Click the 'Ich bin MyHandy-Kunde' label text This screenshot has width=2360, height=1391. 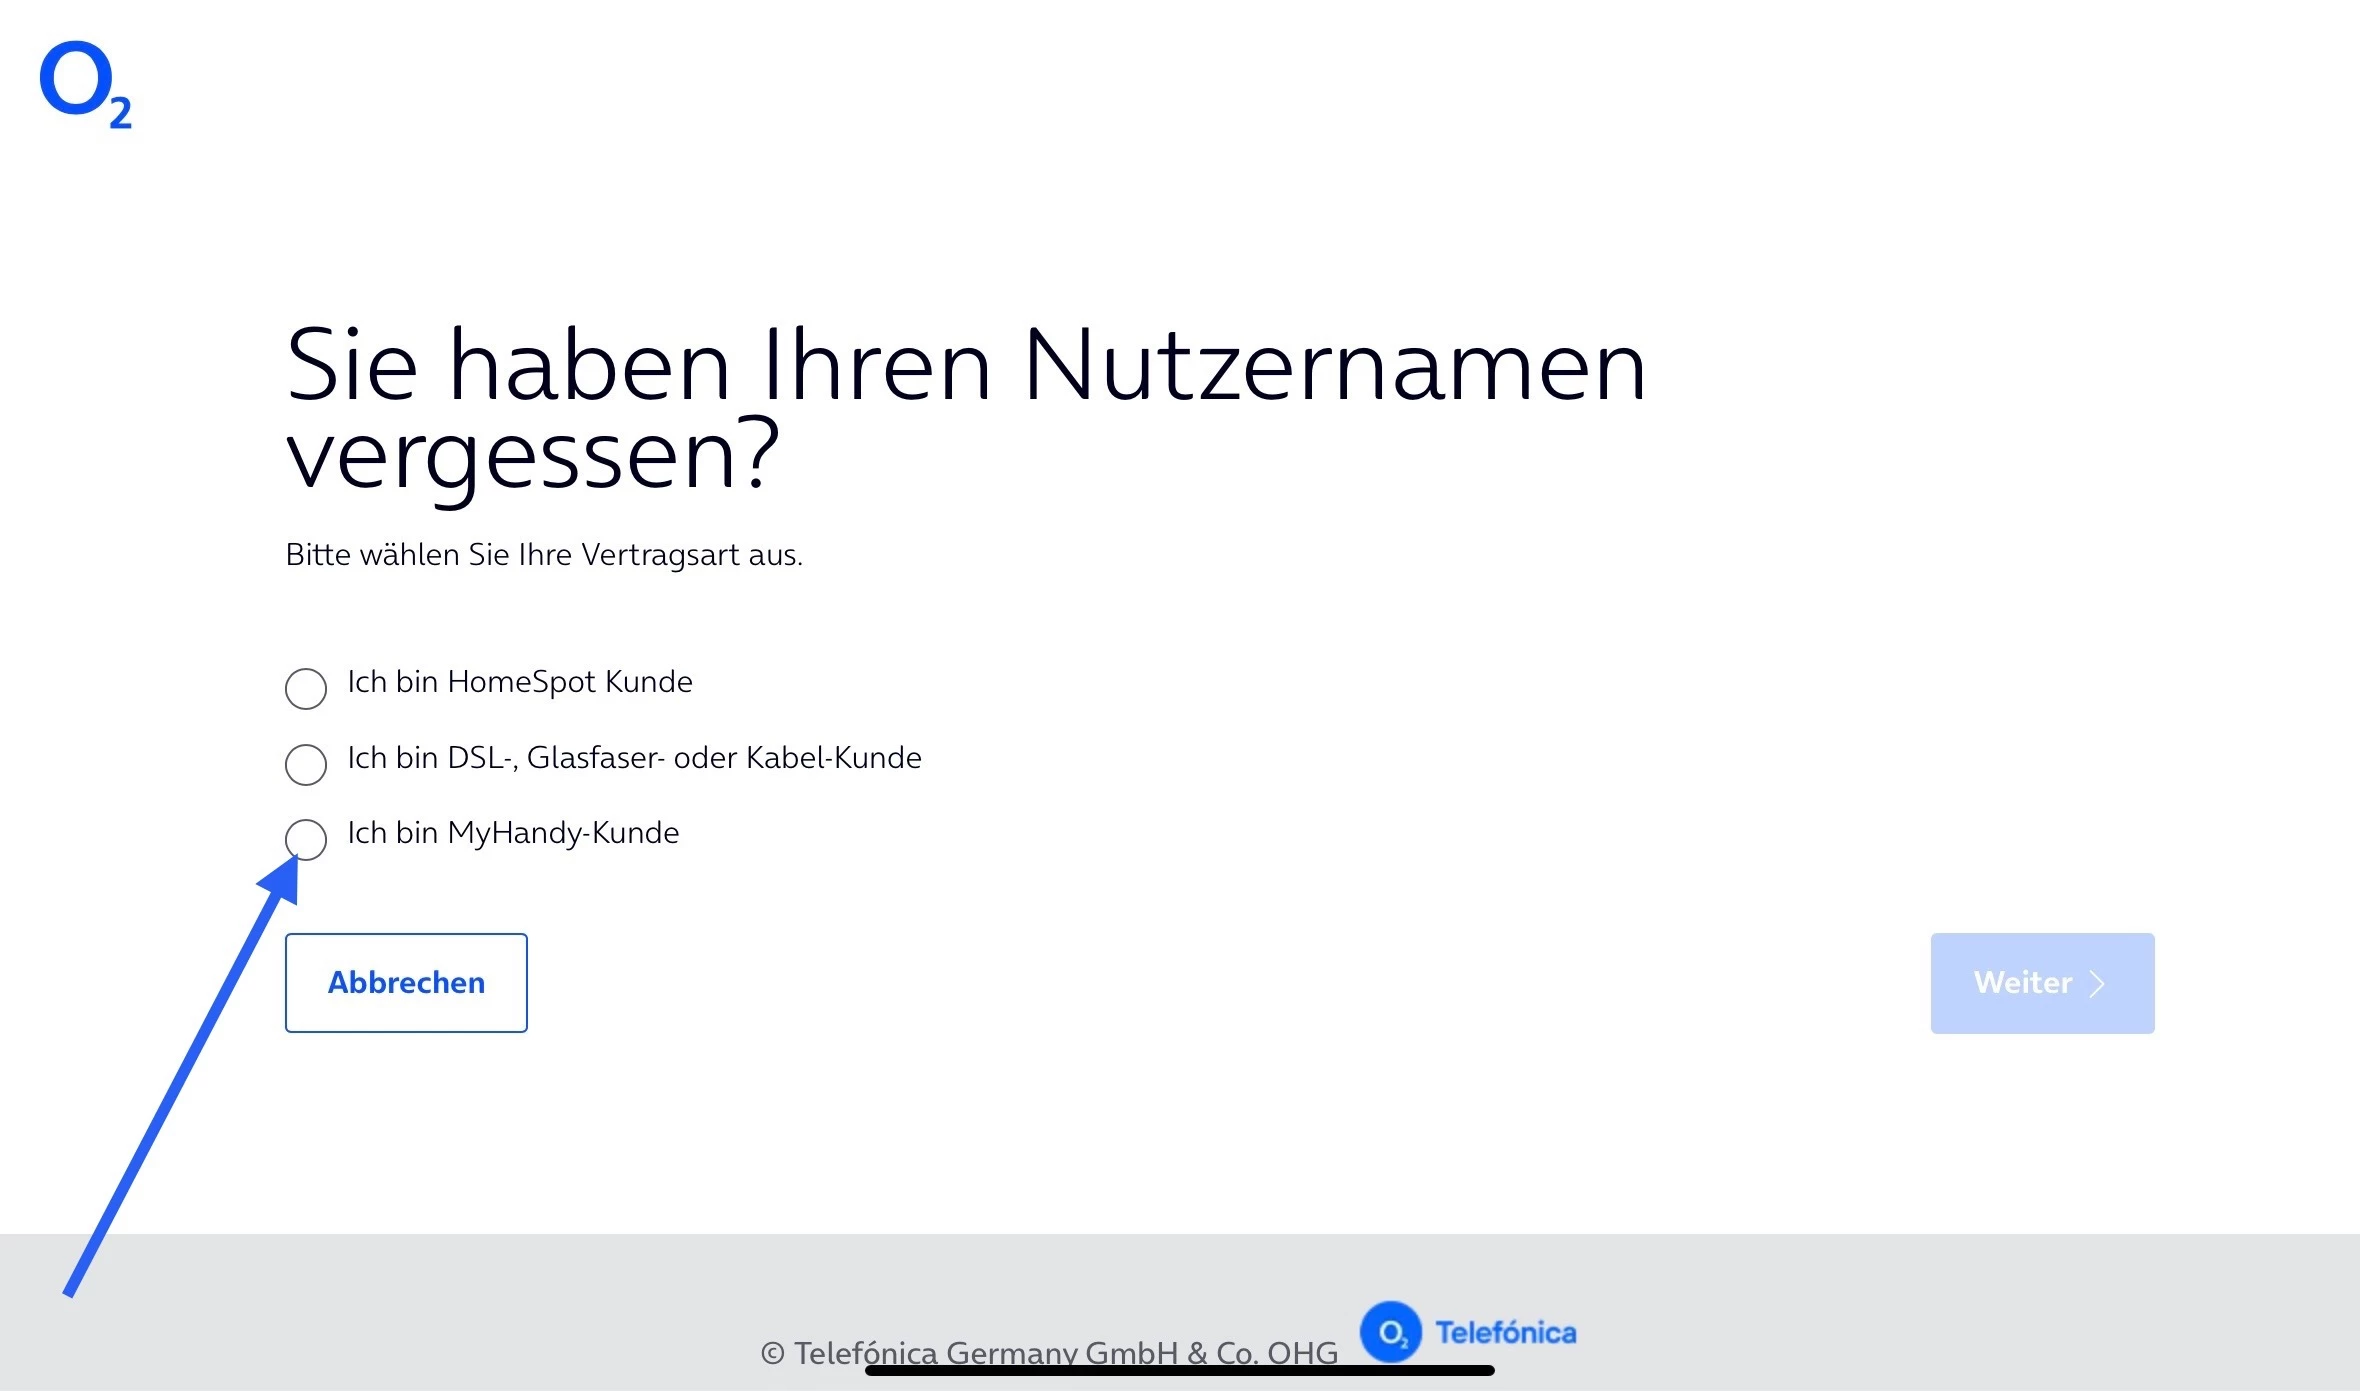513,833
